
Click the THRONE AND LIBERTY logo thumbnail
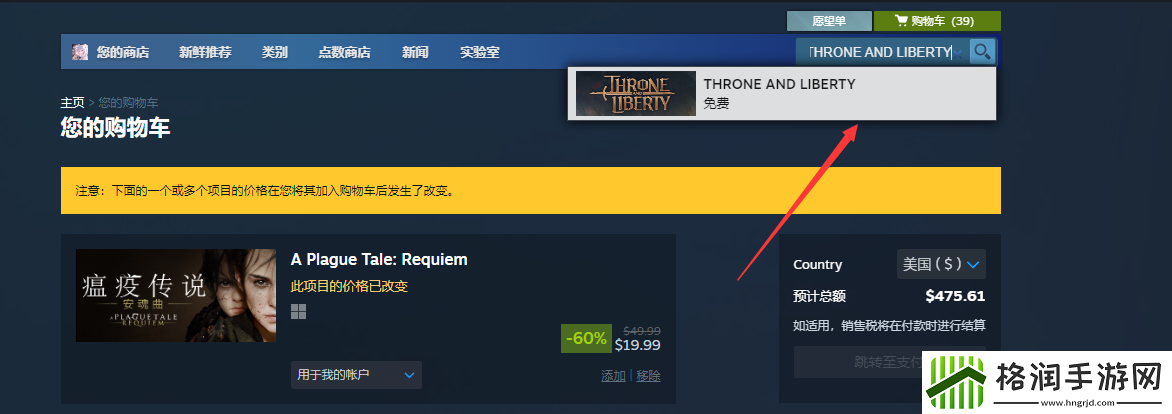[636, 93]
